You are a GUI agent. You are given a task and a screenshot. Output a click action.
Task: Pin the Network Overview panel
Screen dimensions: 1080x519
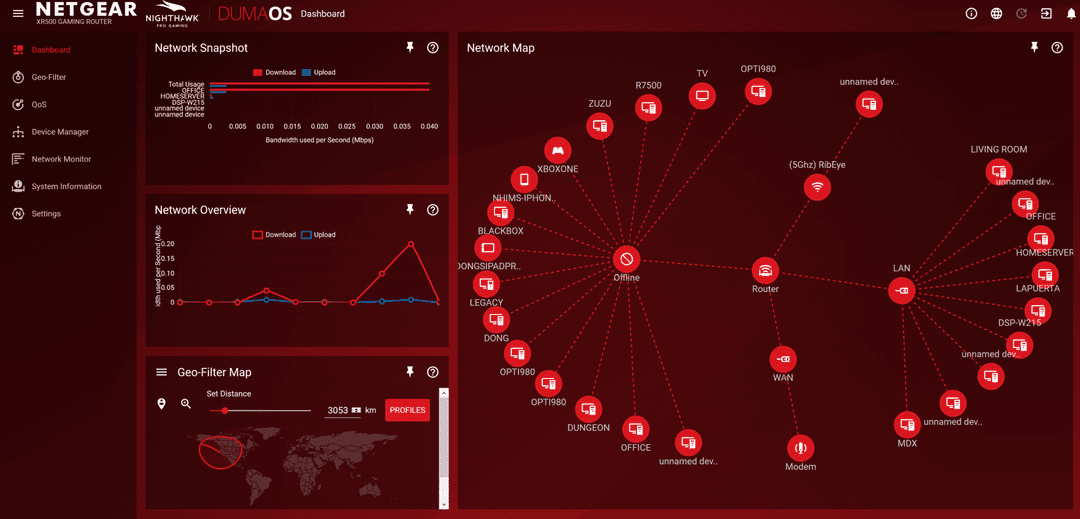(x=411, y=209)
